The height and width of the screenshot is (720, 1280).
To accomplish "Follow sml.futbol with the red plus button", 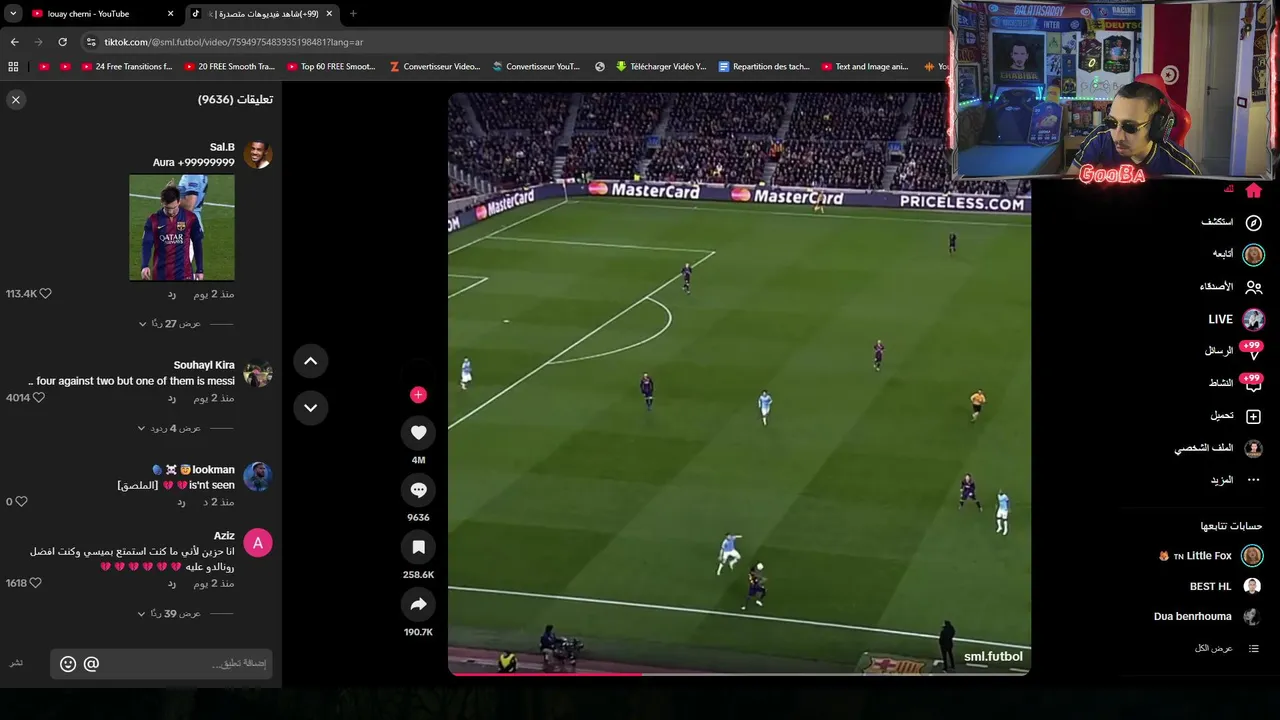I will tap(418, 395).
